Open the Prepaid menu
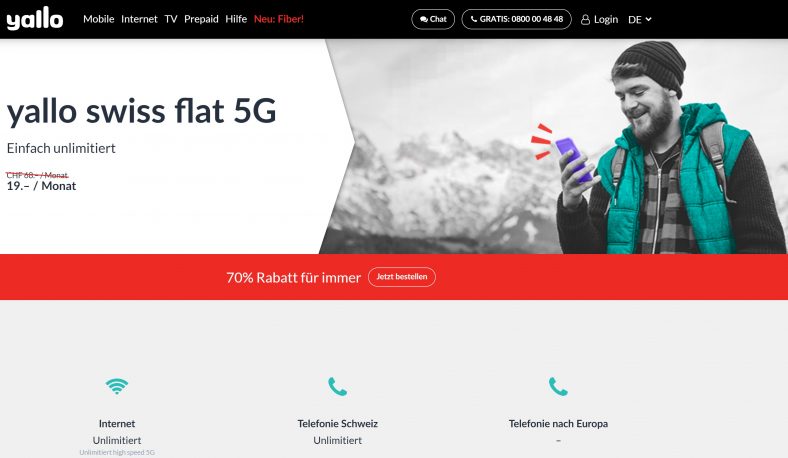The image size is (788, 458). point(201,19)
